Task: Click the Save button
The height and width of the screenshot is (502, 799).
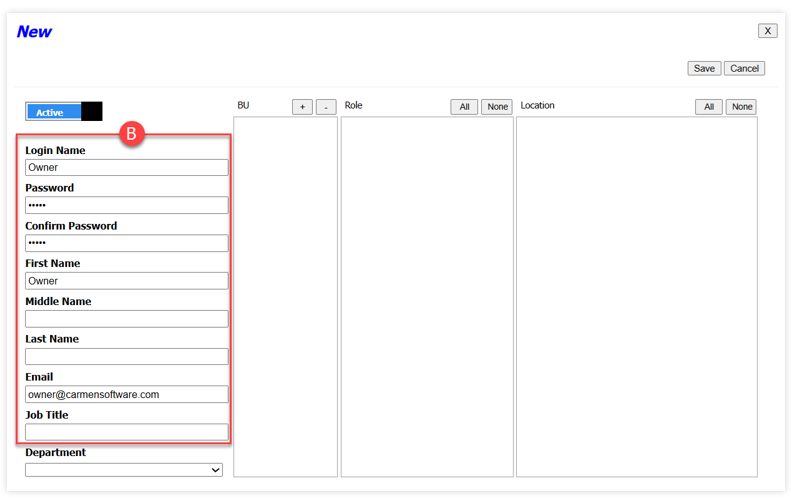Action: point(704,68)
